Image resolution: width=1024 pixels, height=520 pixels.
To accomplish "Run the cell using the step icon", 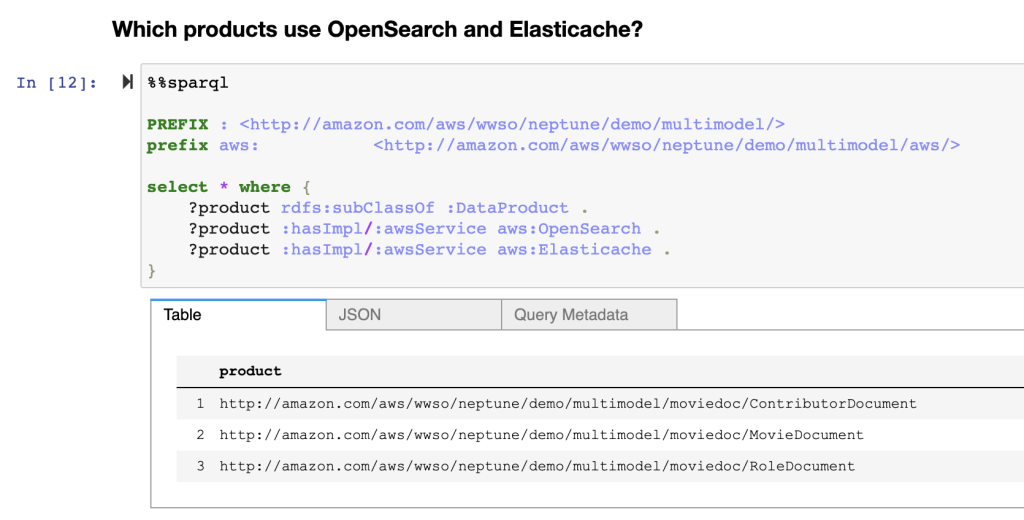I will 127,82.
